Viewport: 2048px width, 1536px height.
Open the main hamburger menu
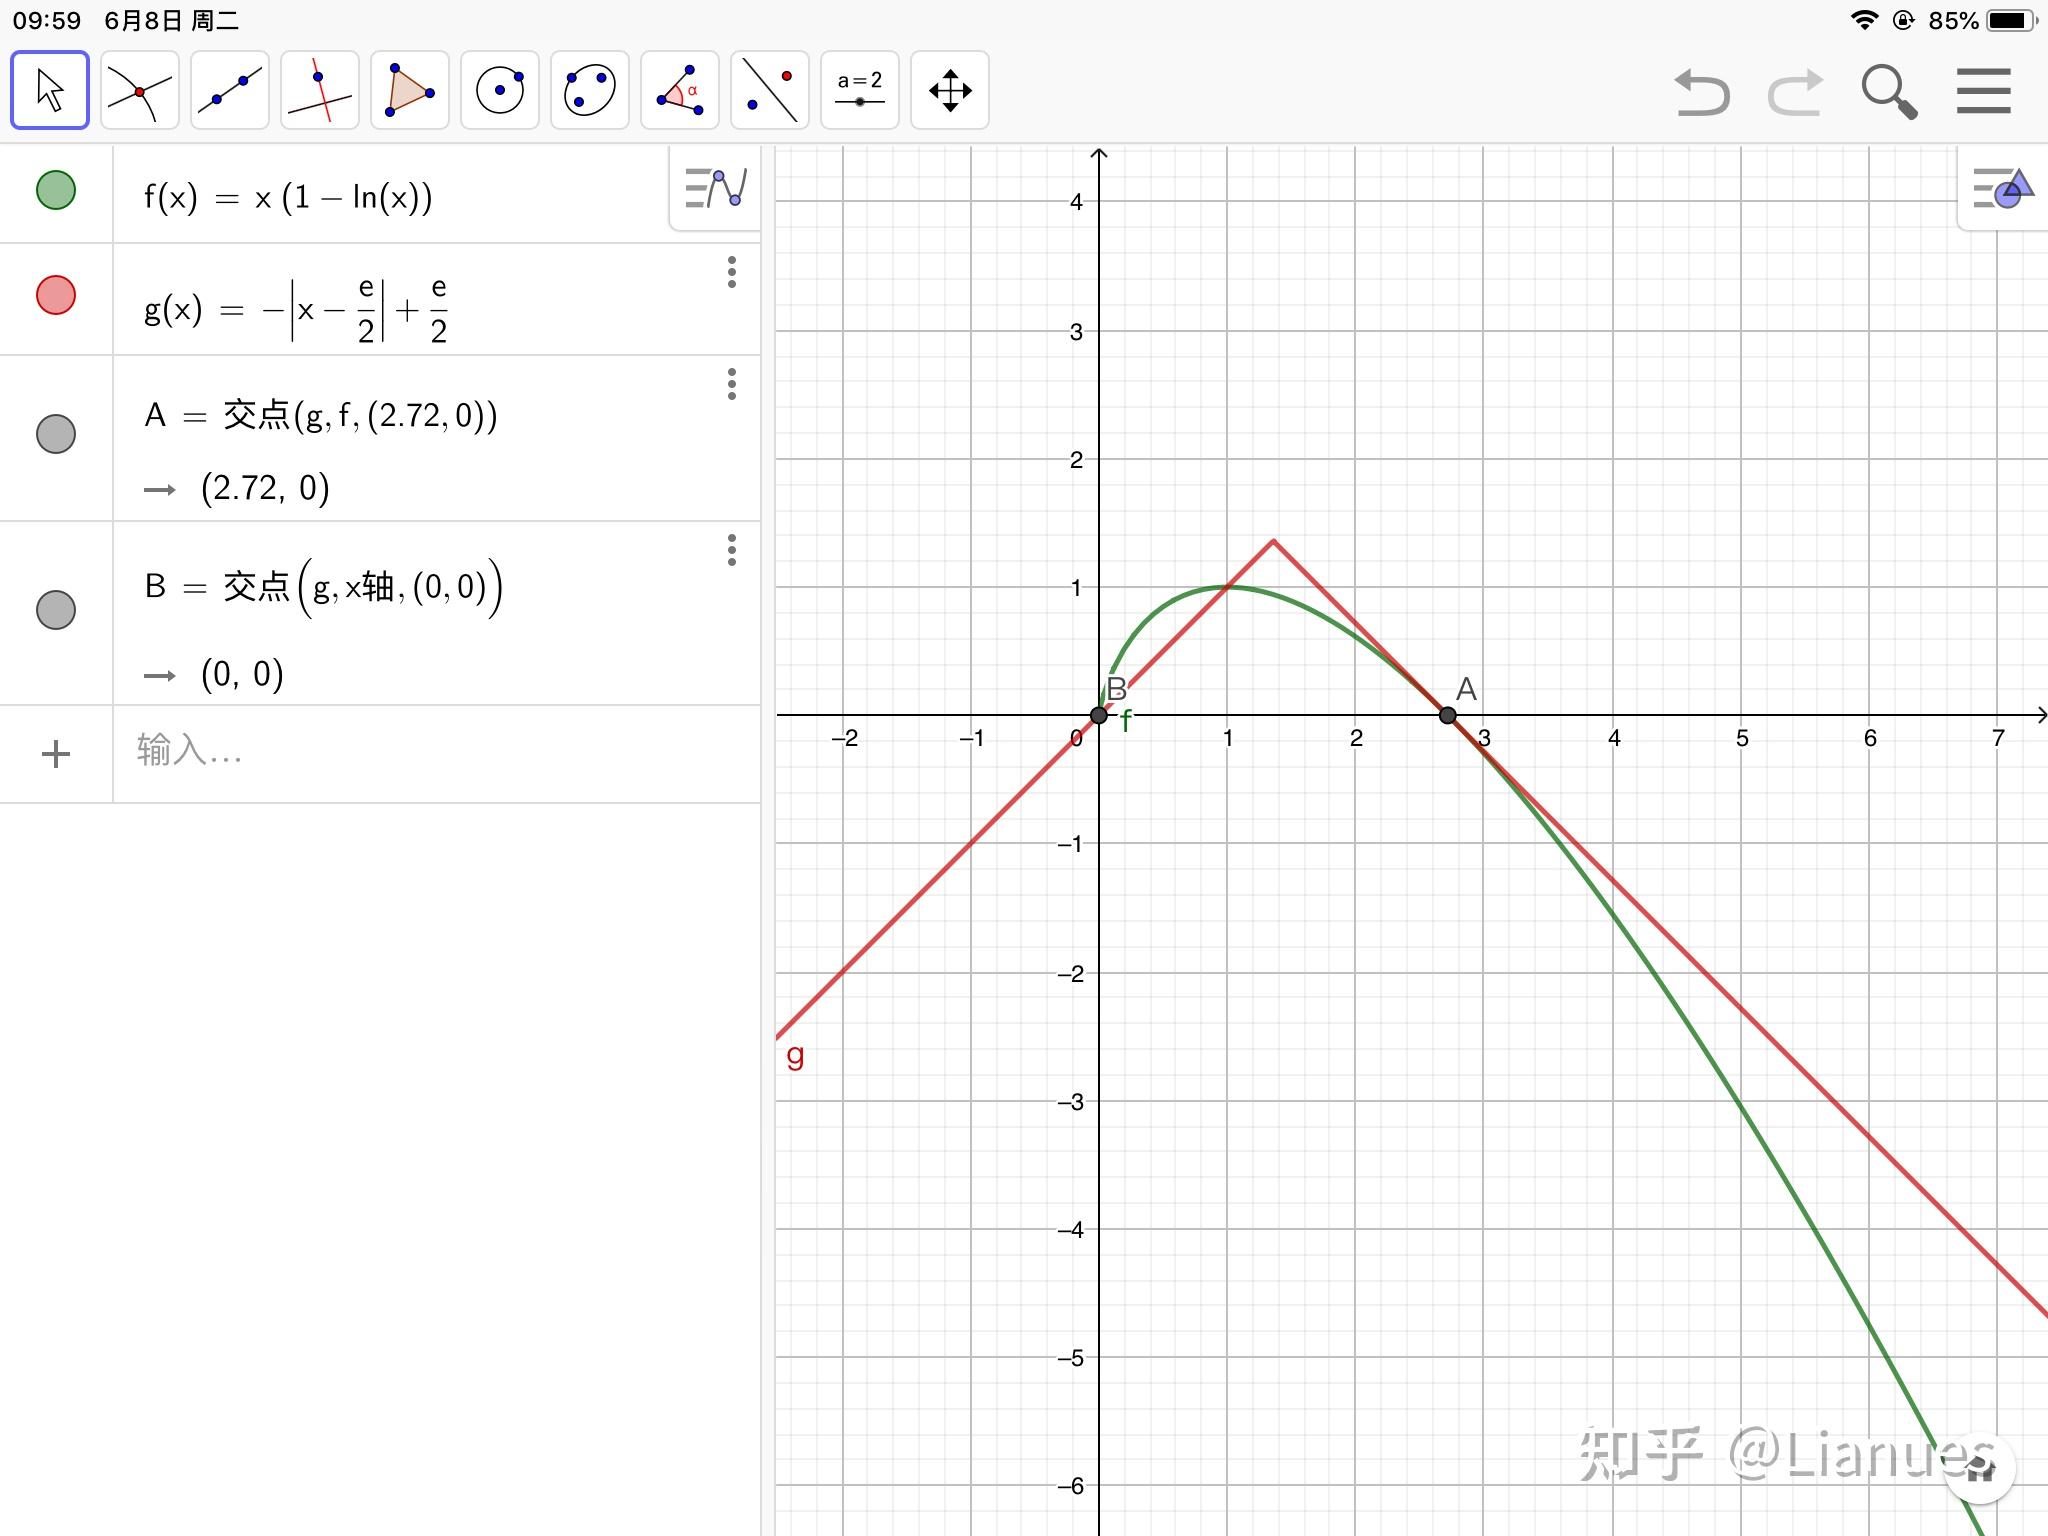[x=1984, y=91]
